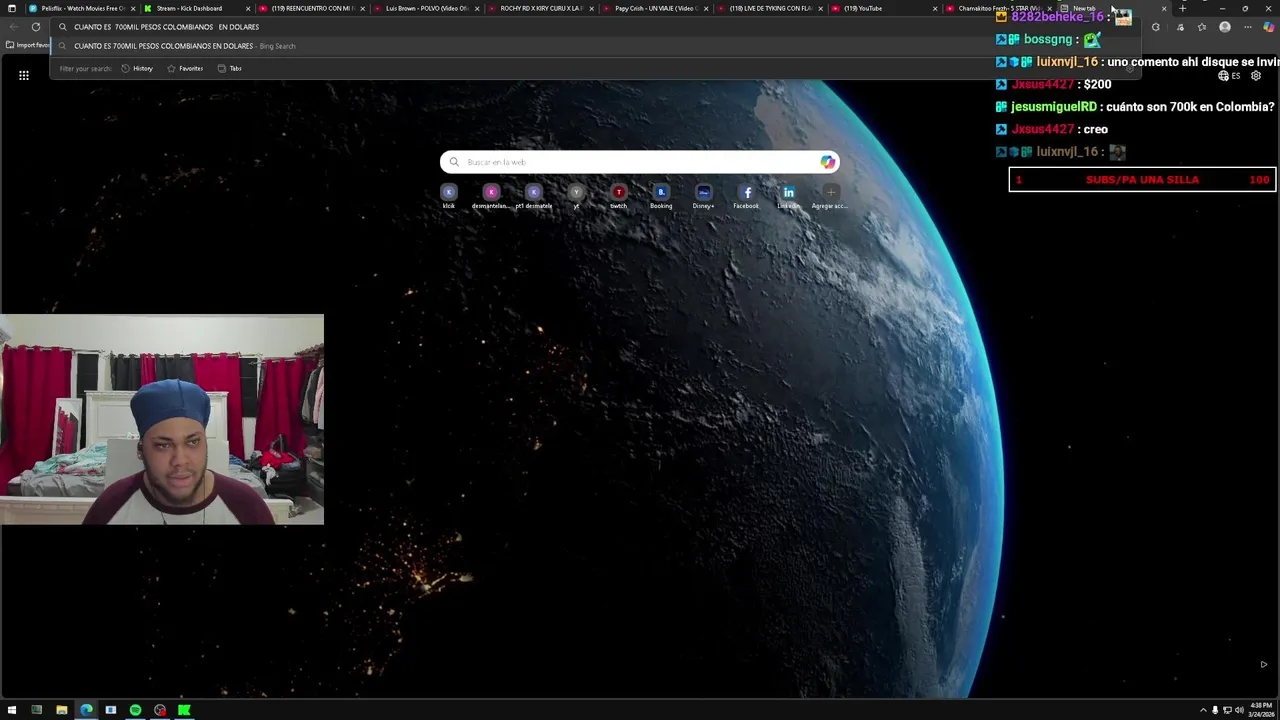Open the desmantelan quick link tile
This screenshot has width=1280, height=720.
[x=491, y=196]
